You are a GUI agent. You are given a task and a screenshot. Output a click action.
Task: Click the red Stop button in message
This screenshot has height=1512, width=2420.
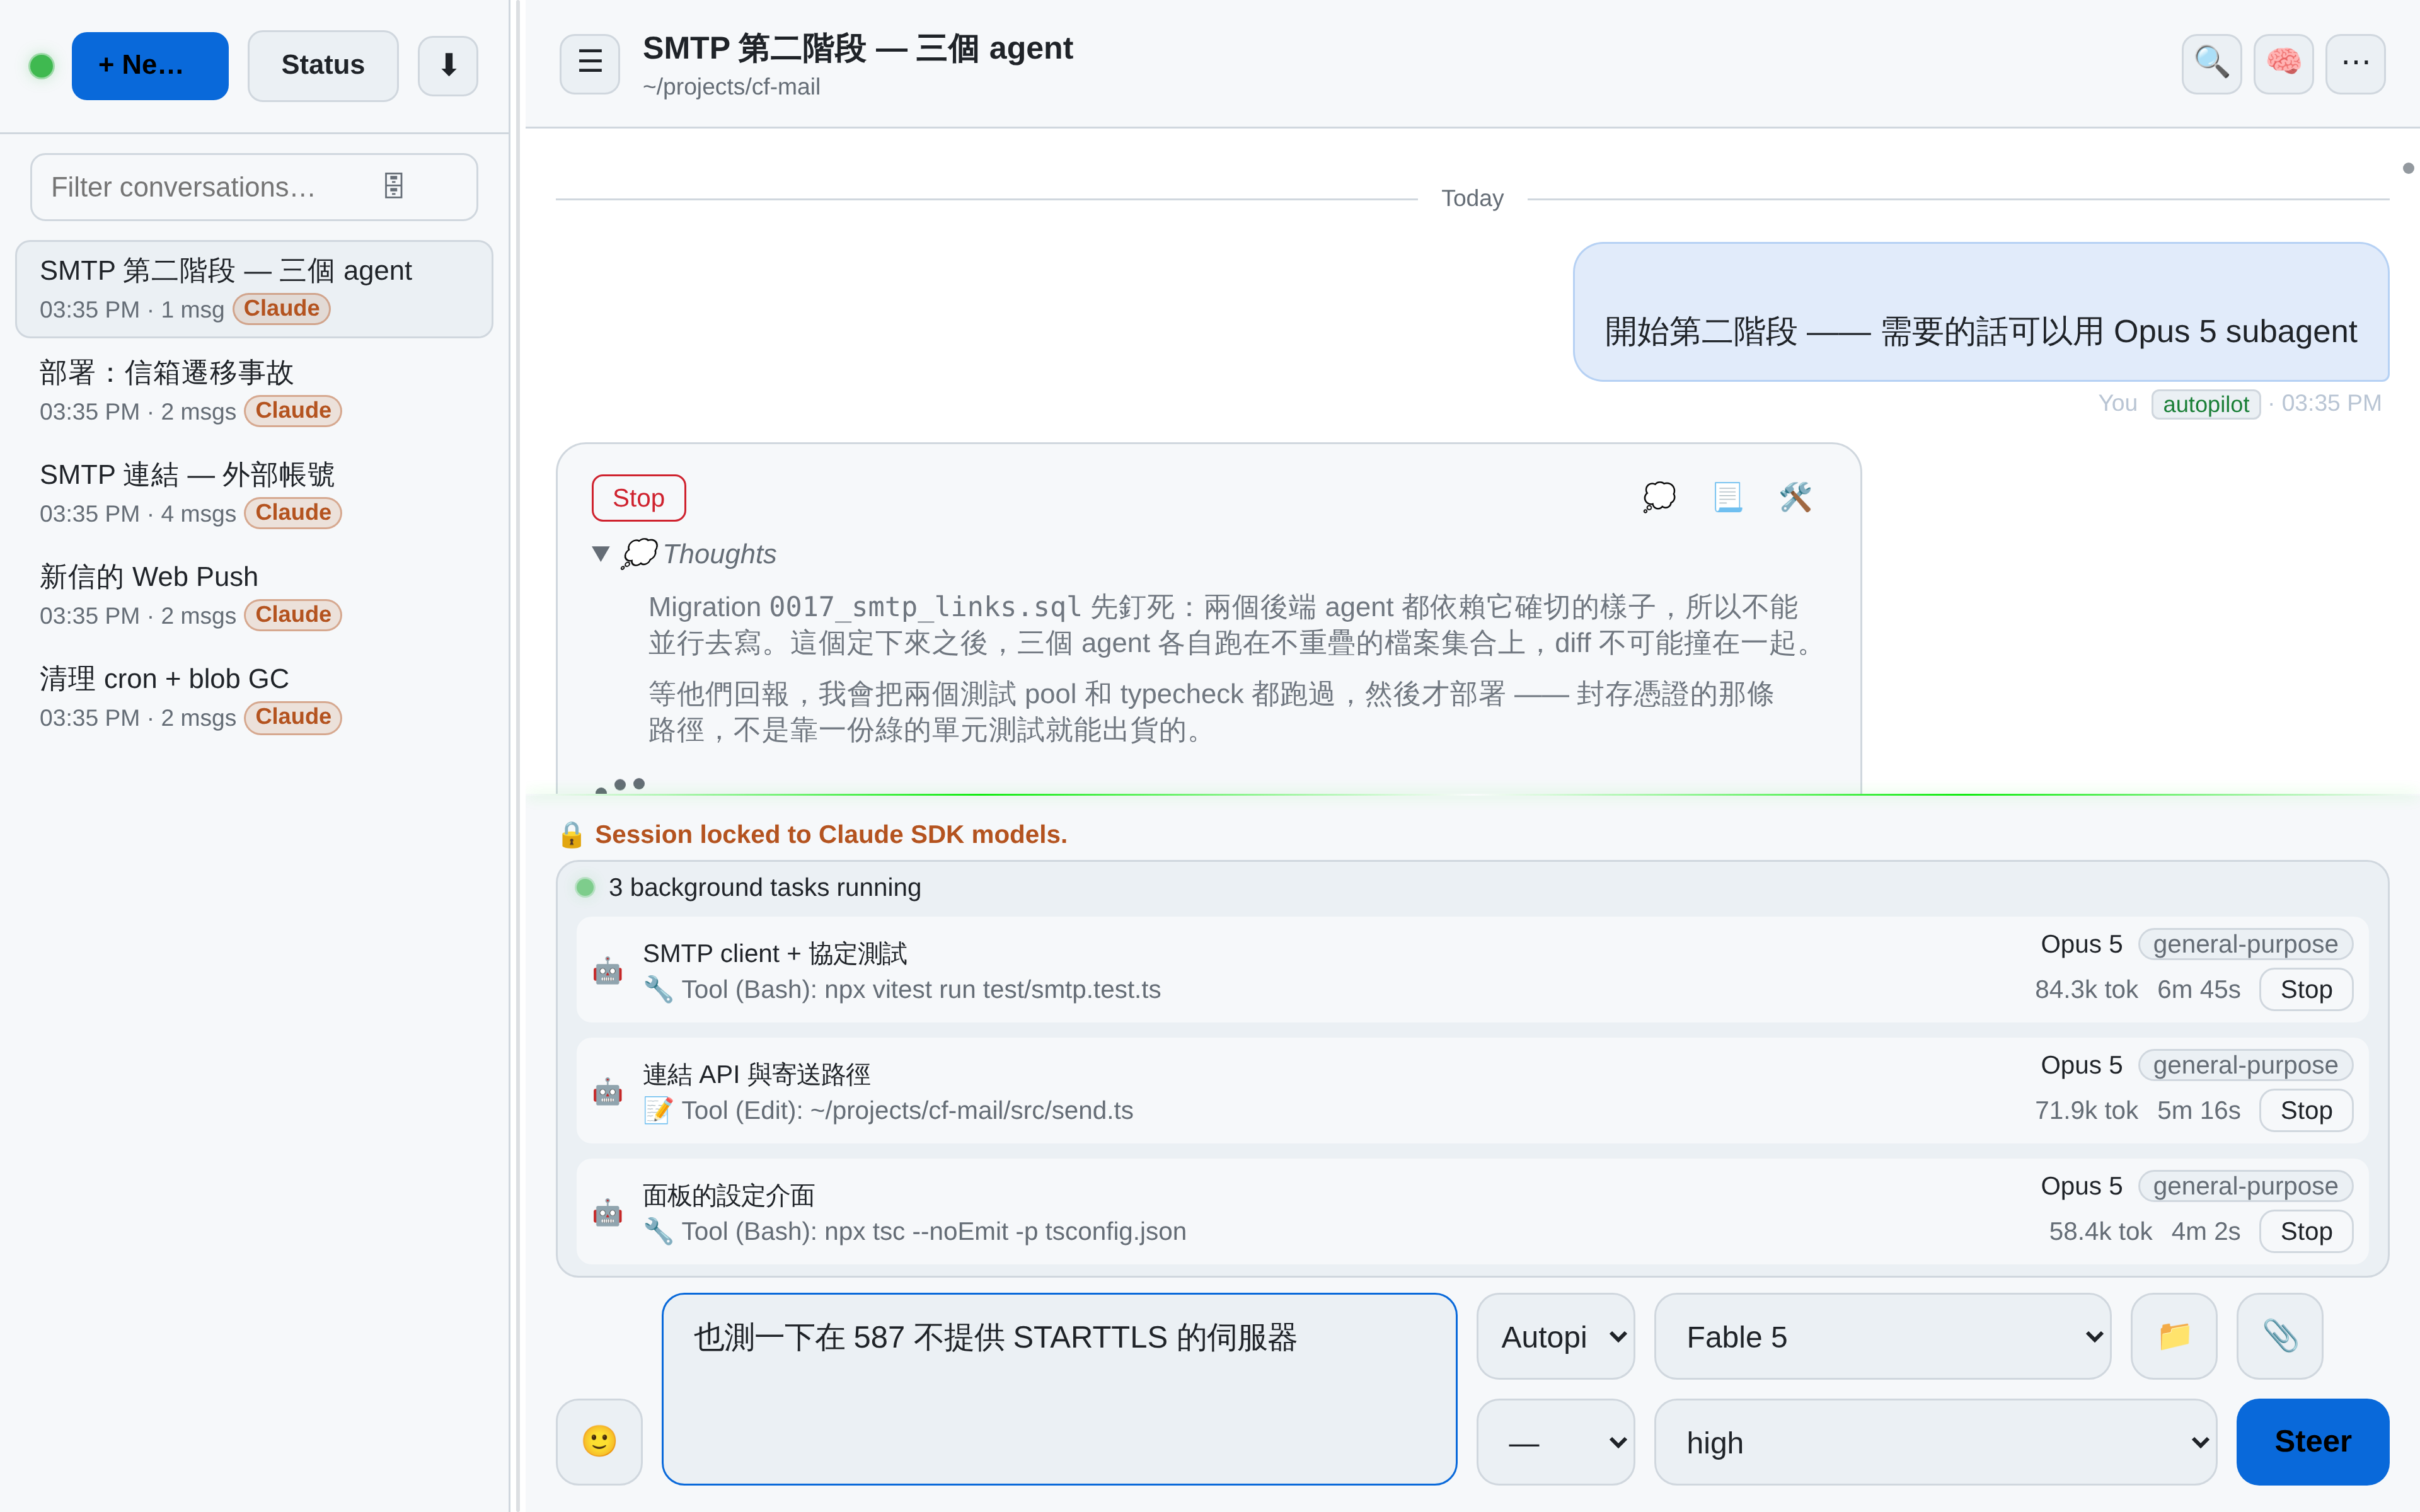[x=638, y=498]
